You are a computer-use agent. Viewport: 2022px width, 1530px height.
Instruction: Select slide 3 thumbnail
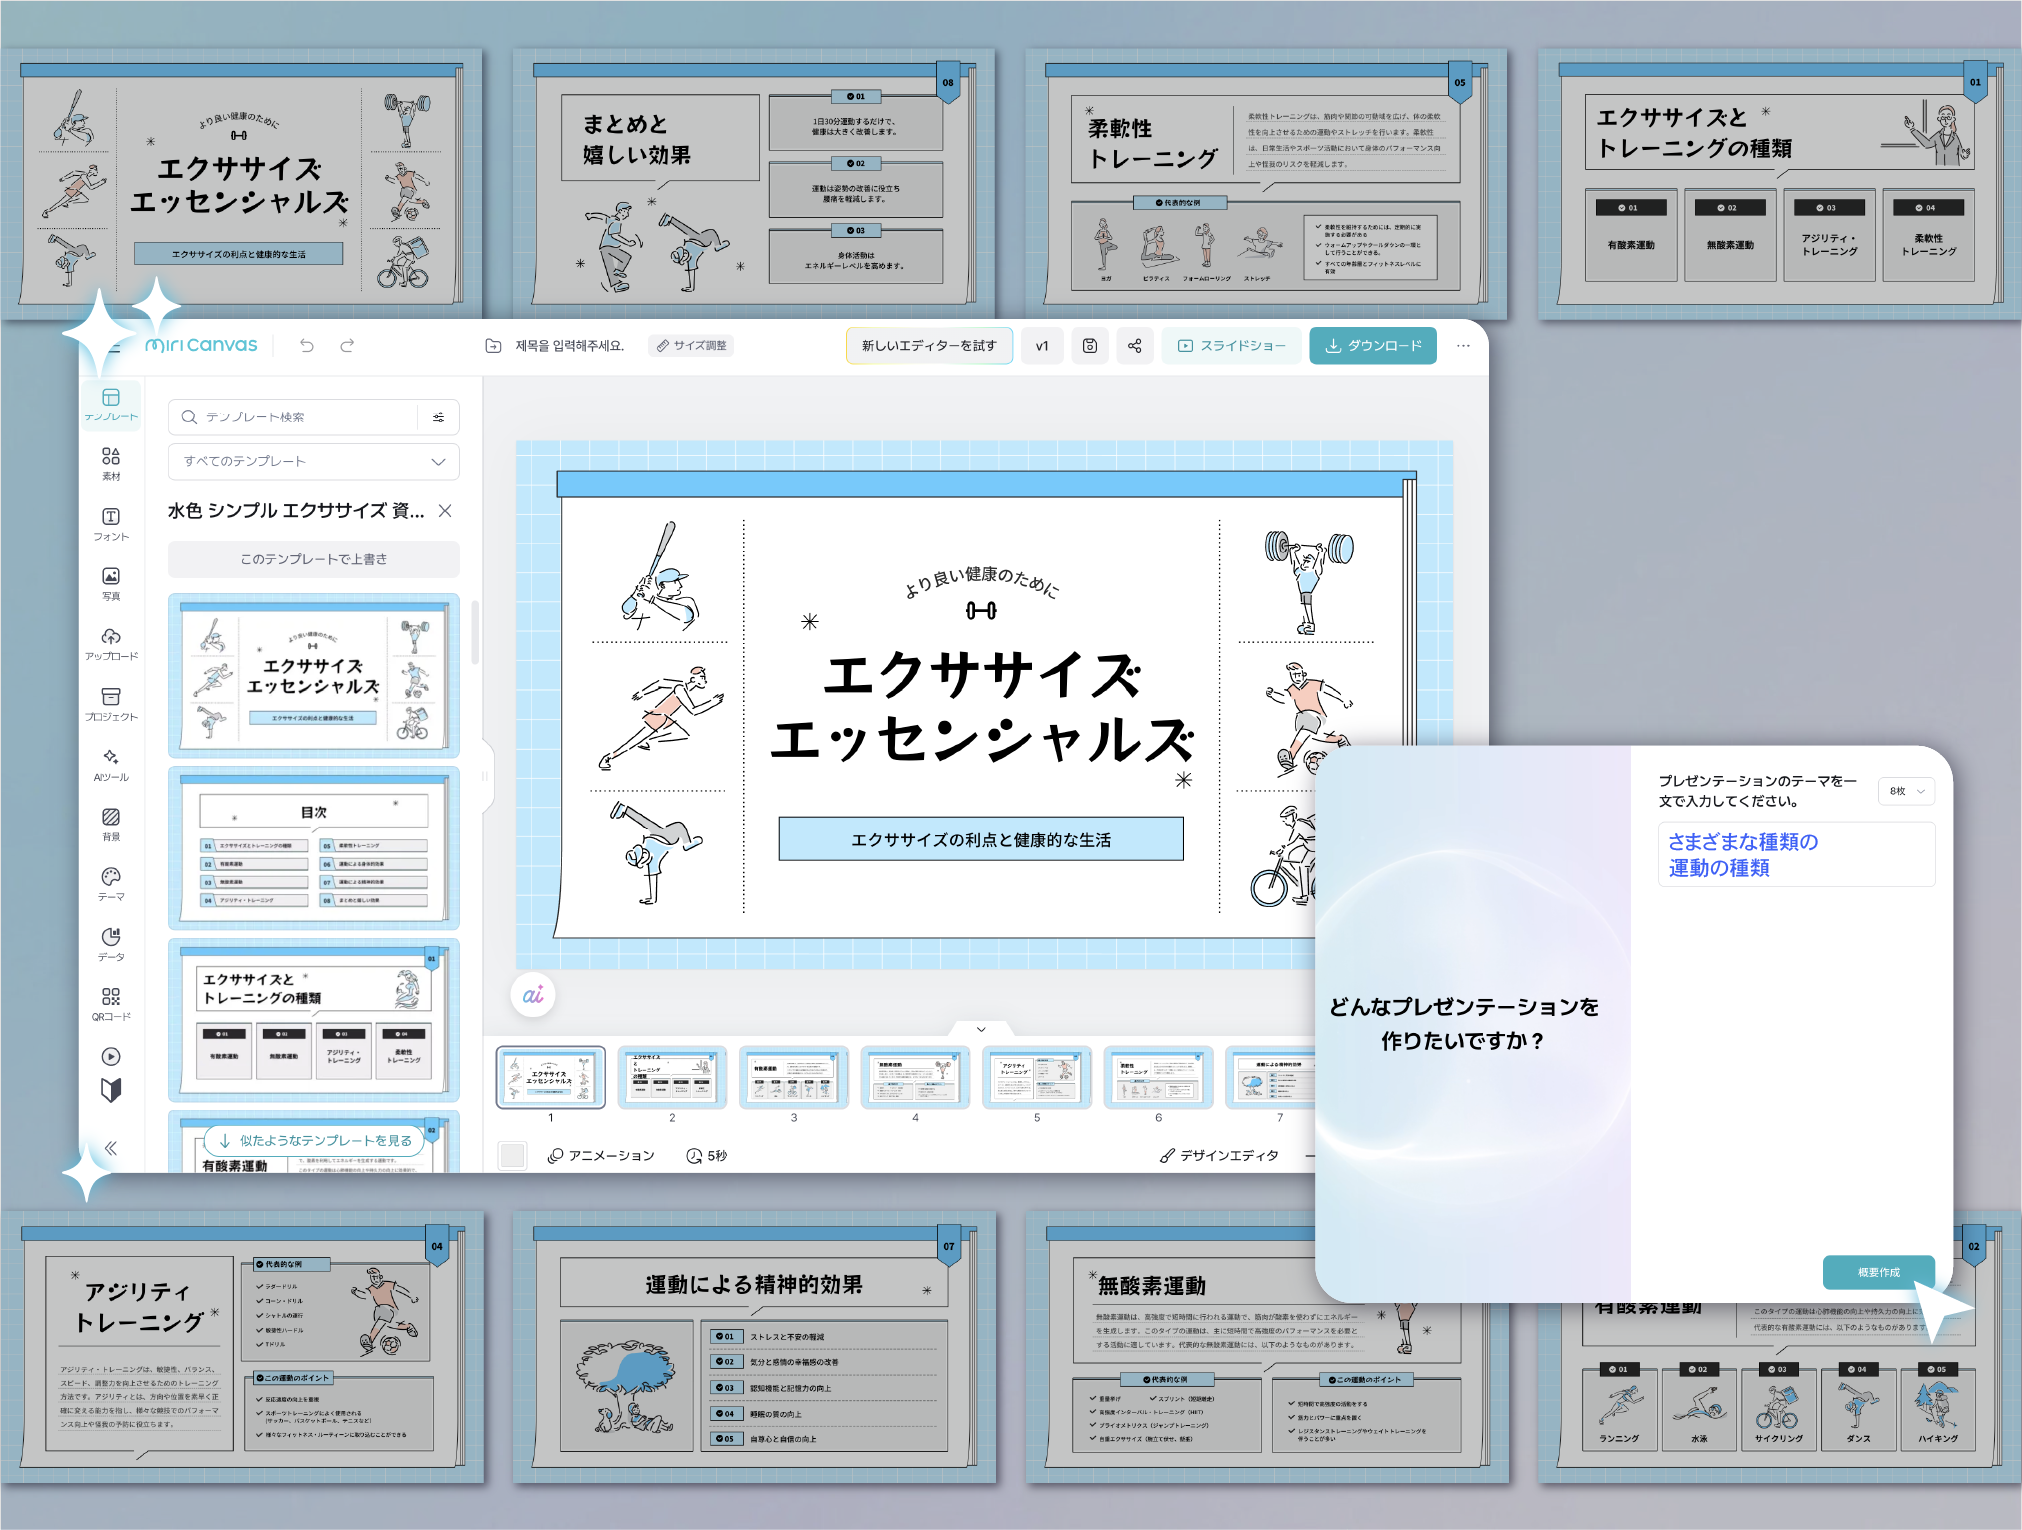[x=794, y=1077]
